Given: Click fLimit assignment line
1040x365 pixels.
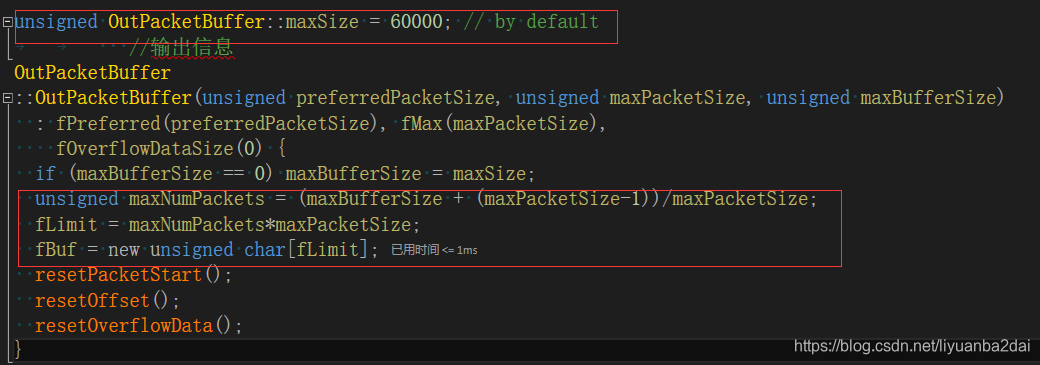Looking at the screenshot, I should [228, 224].
